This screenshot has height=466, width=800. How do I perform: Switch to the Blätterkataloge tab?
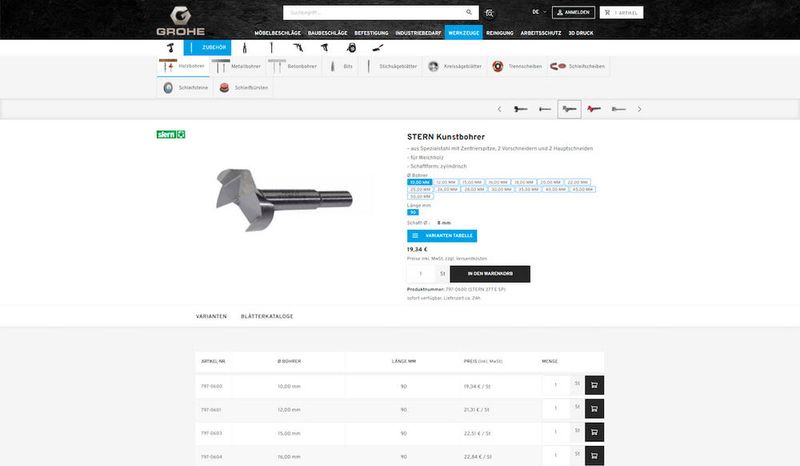click(267, 316)
